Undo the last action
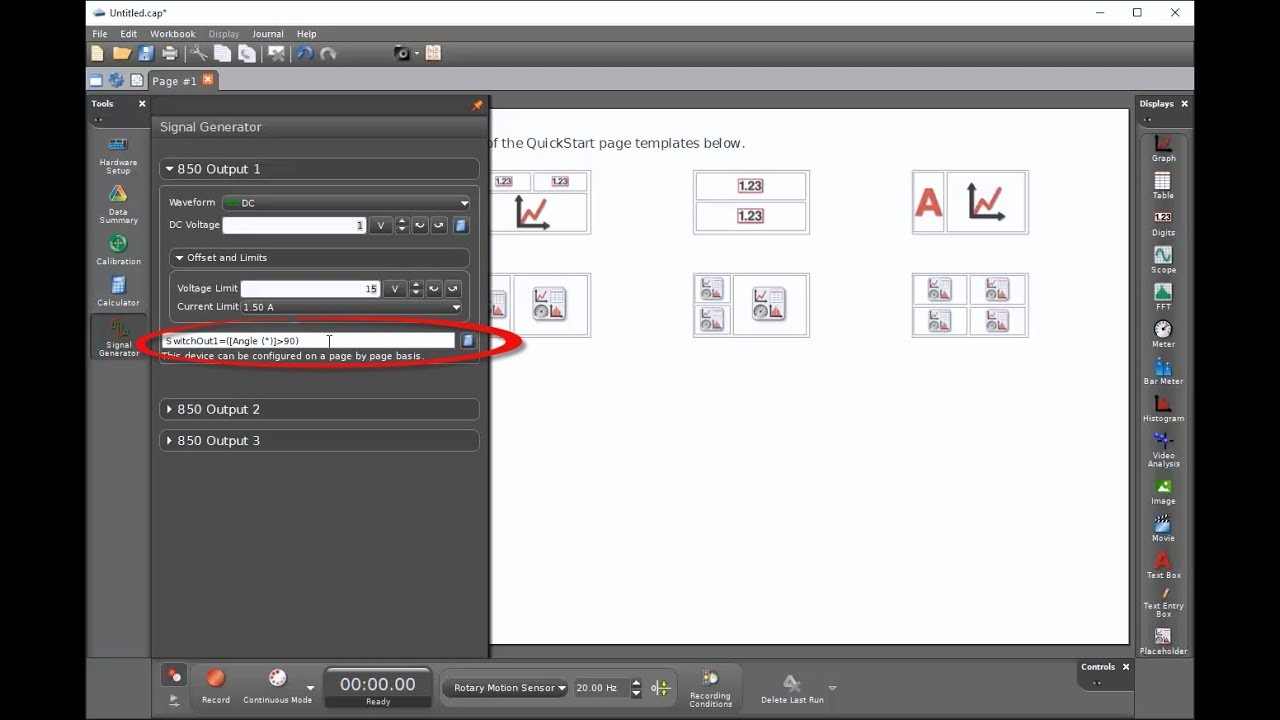The height and width of the screenshot is (720, 1280). point(305,53)
